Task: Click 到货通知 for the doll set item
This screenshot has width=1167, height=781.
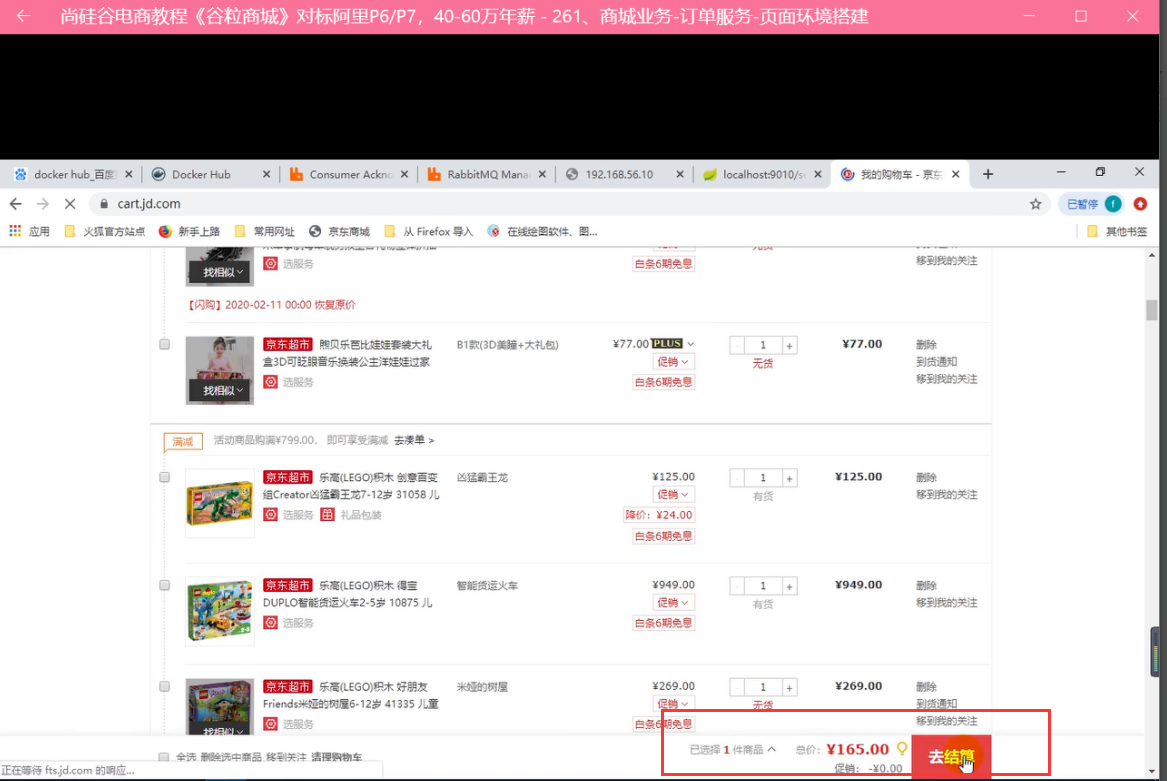Action: [x=936, y=362]
